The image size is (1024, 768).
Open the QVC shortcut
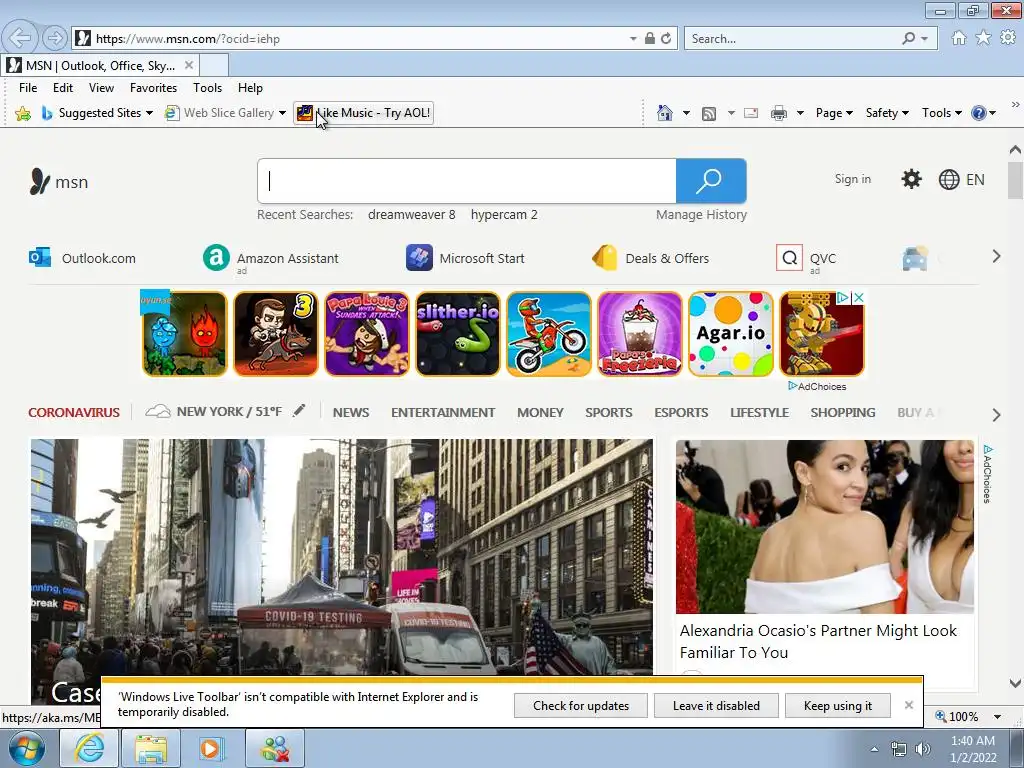806,259
